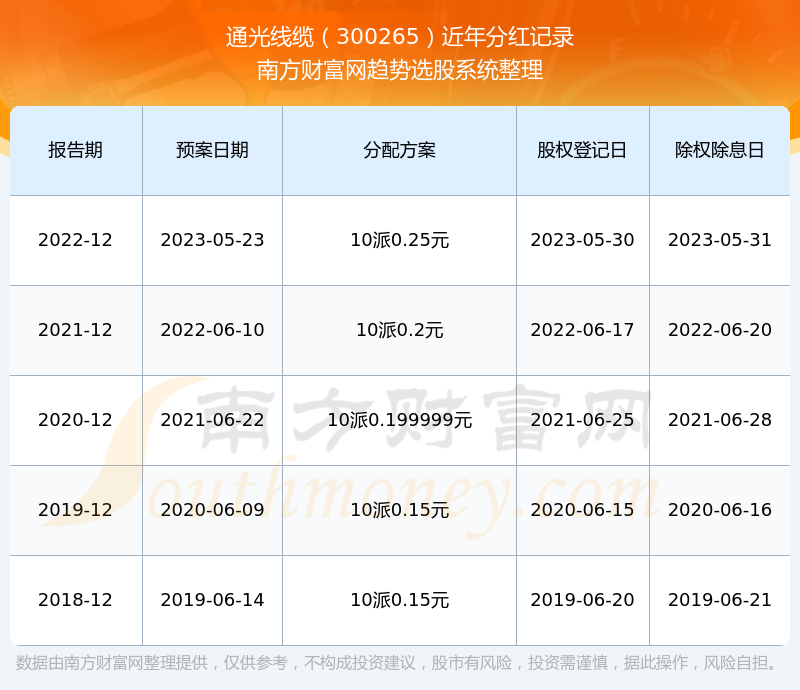Click the 10派0.199999元 distribution cell

click(399, 420)
